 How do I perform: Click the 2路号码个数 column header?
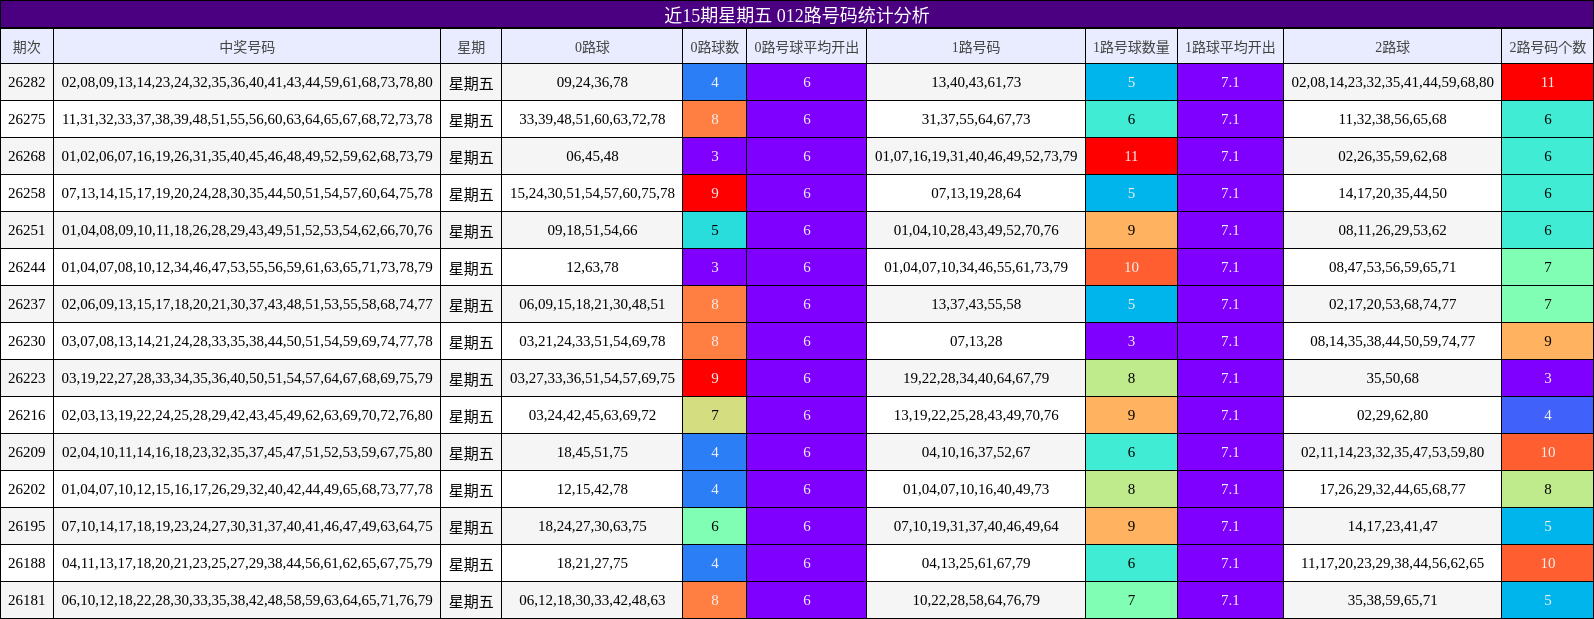tap(1547, 47)
